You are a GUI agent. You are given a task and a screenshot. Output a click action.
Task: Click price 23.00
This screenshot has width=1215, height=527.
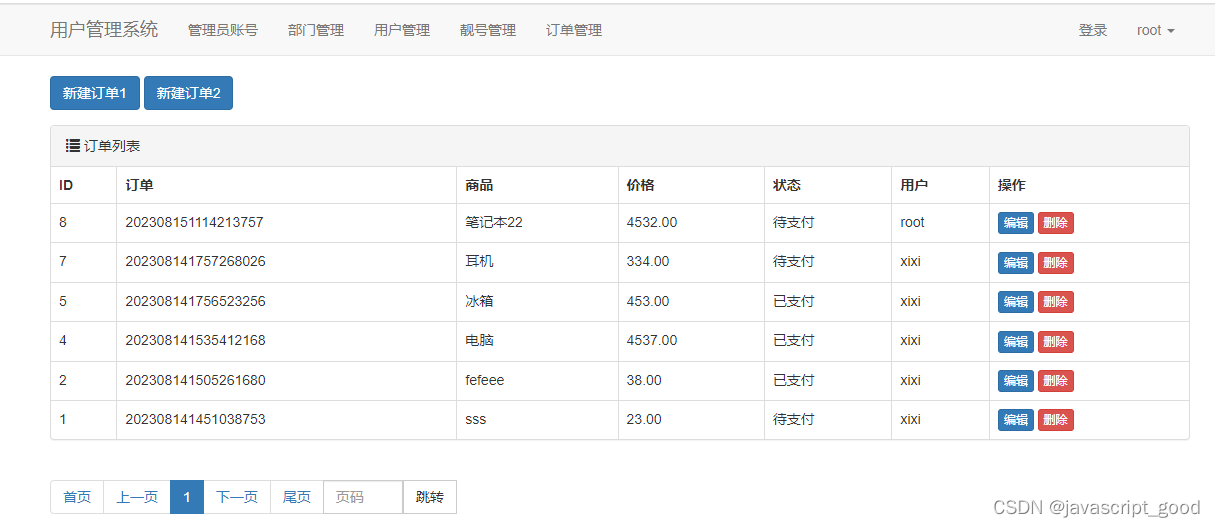tap(644, 419)
